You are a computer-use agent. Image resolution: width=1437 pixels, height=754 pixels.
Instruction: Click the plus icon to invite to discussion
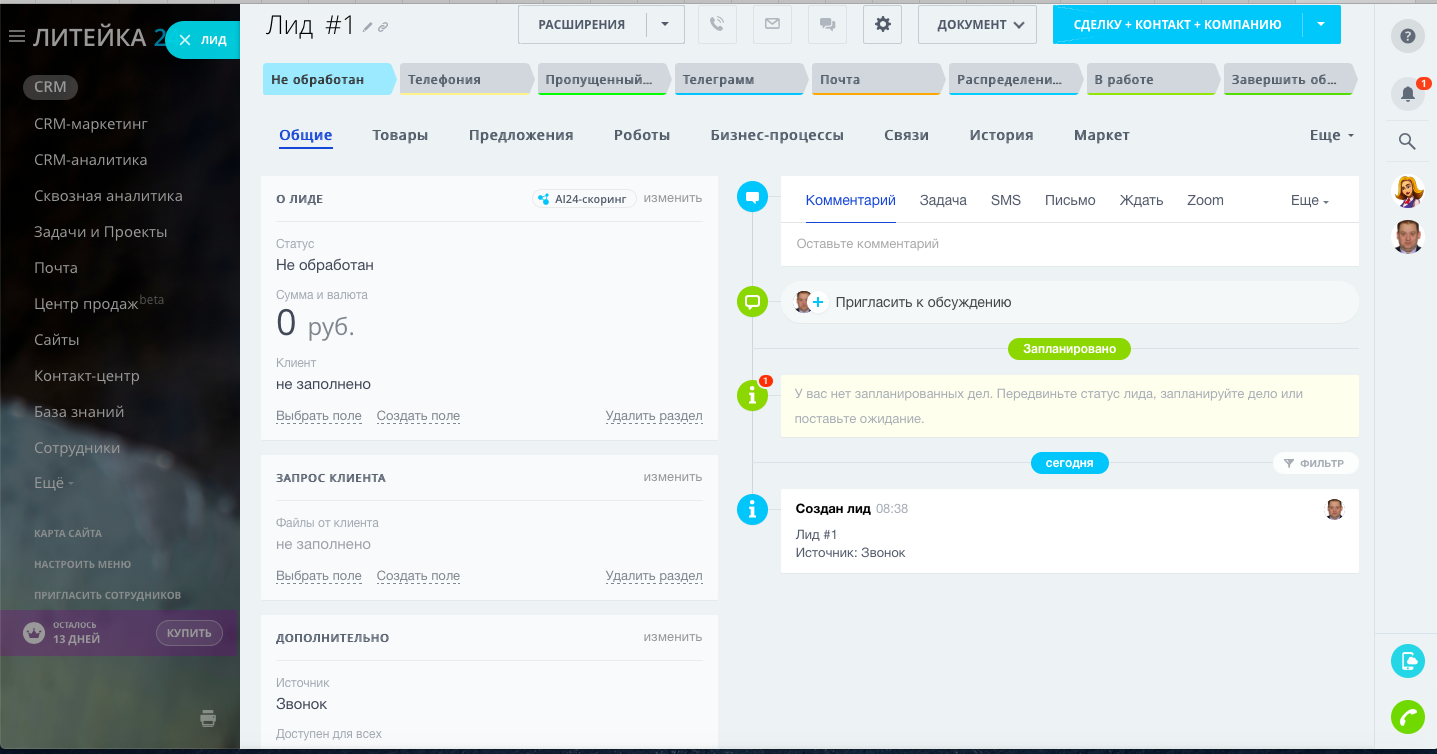click(817, 302)
